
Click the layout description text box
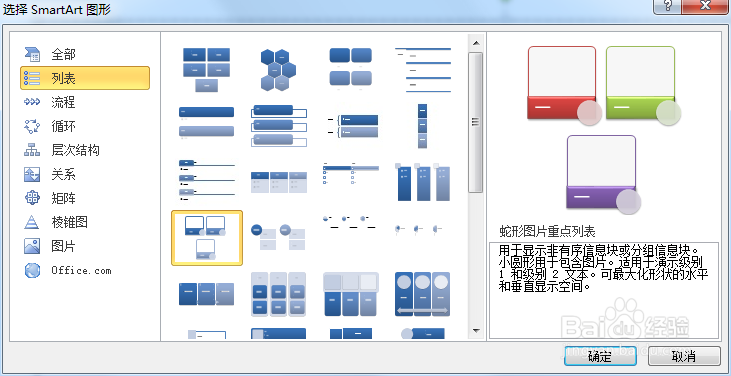point(604,290)
